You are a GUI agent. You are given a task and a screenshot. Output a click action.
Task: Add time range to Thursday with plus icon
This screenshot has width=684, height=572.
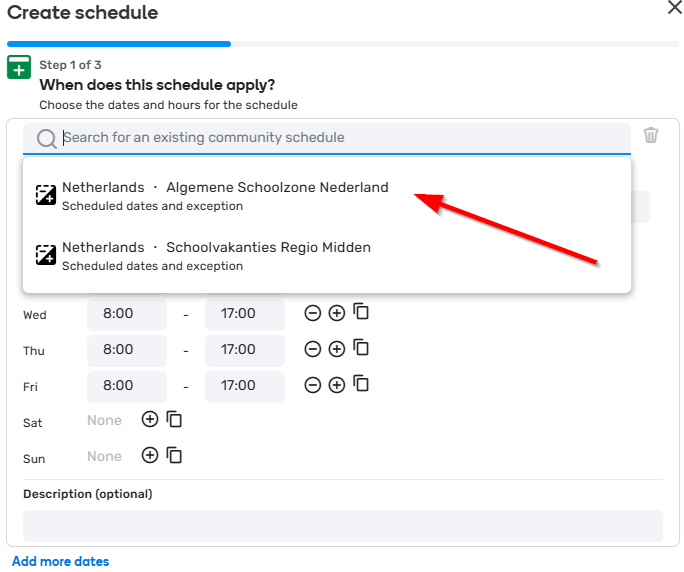(x=337, y=350)
